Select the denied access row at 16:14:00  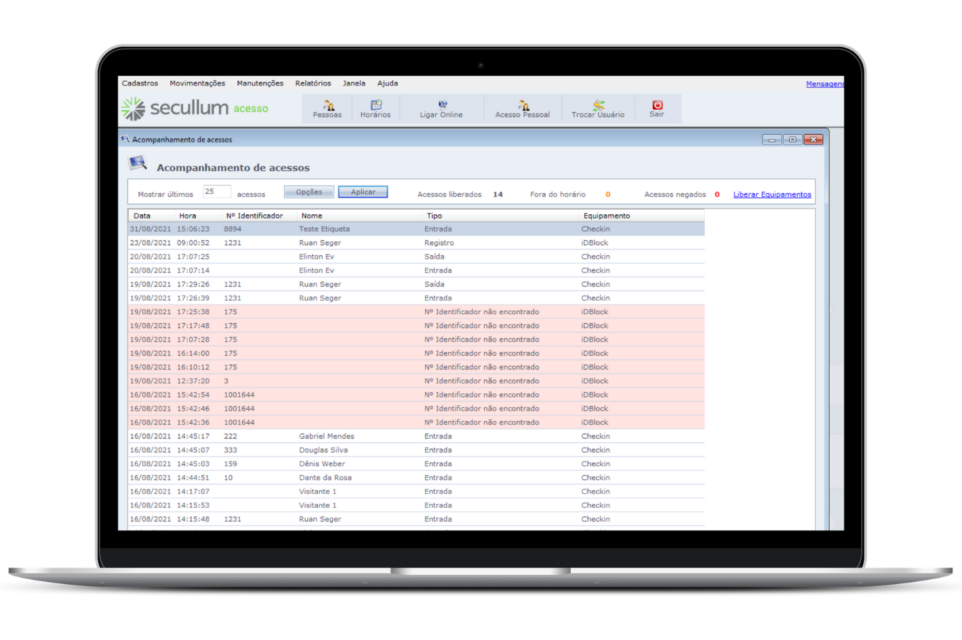coord(417,353)
